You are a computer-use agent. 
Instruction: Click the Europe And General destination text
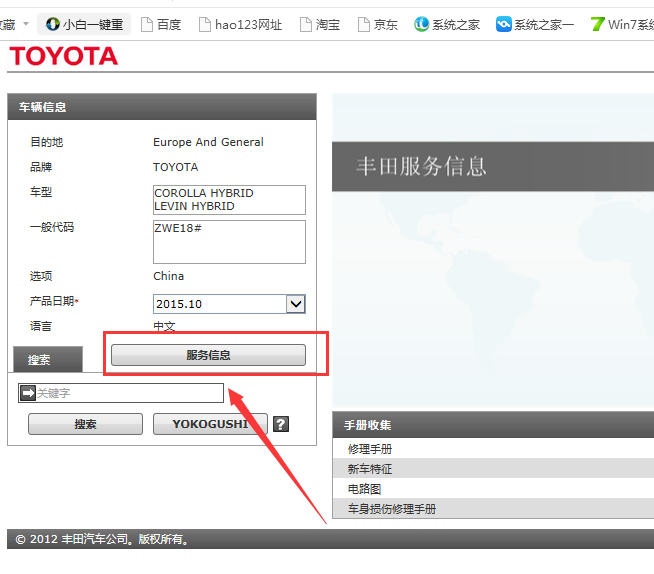208,142
